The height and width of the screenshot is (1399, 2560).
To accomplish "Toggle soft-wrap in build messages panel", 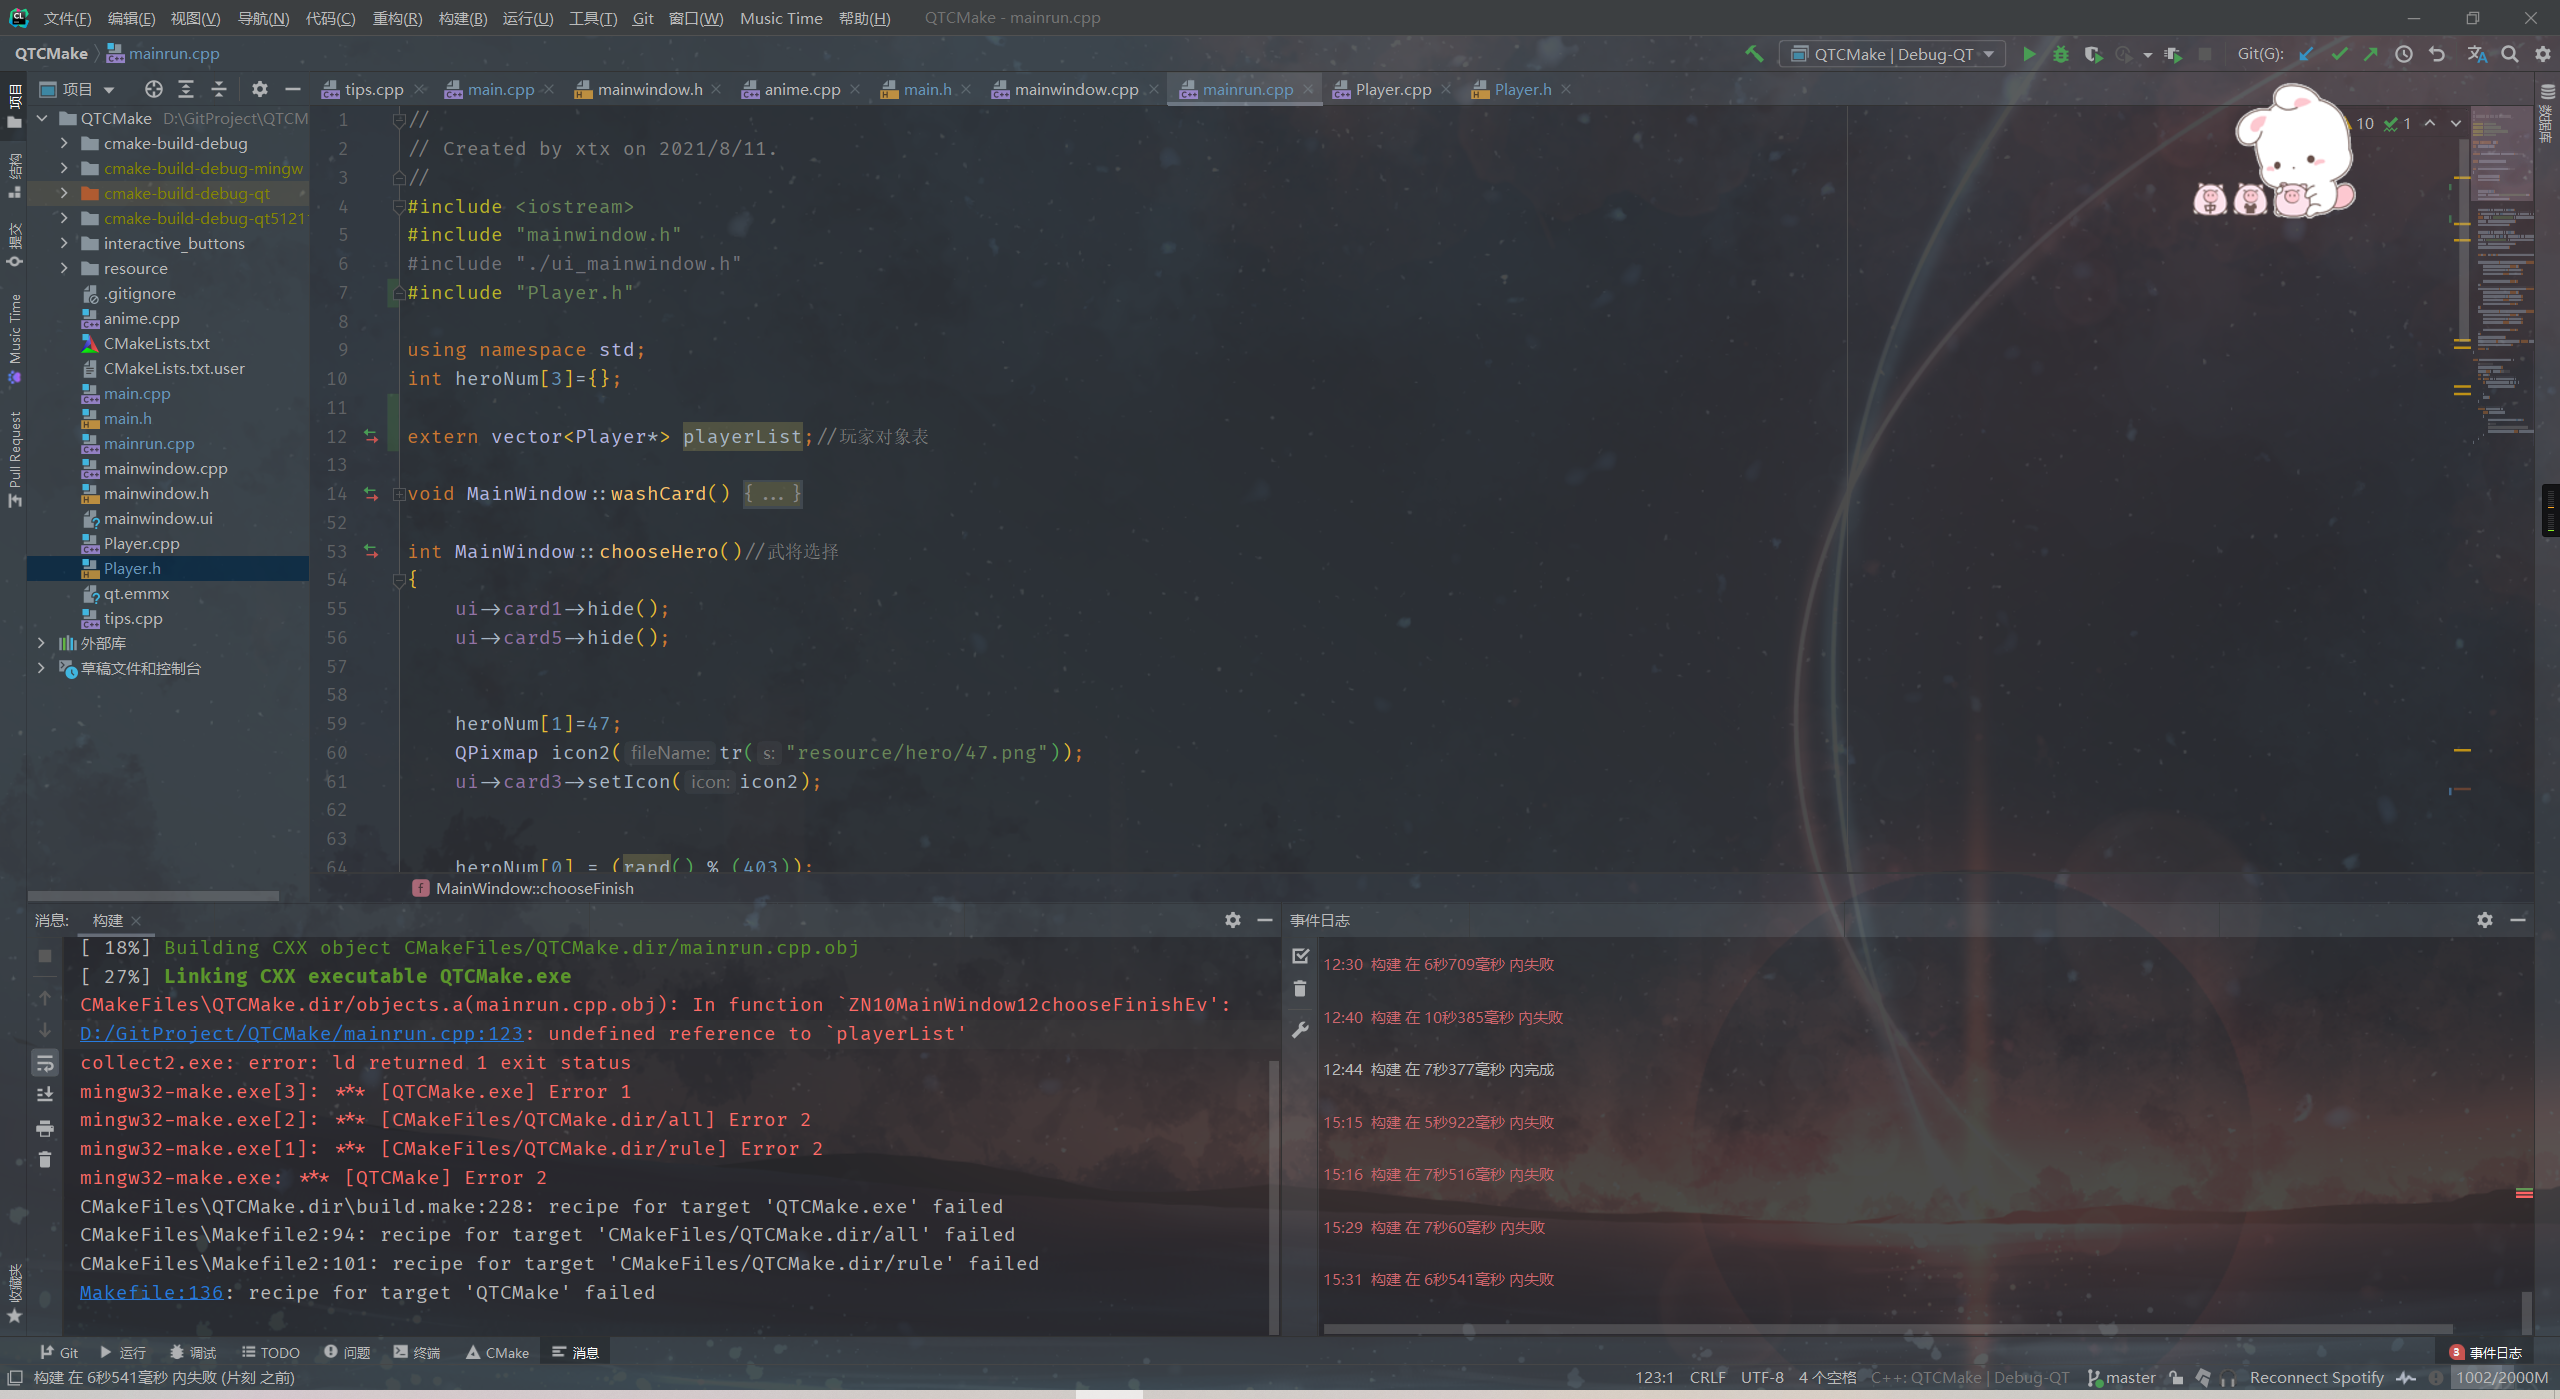I will pyautogui.click(x=45, y=1063).
